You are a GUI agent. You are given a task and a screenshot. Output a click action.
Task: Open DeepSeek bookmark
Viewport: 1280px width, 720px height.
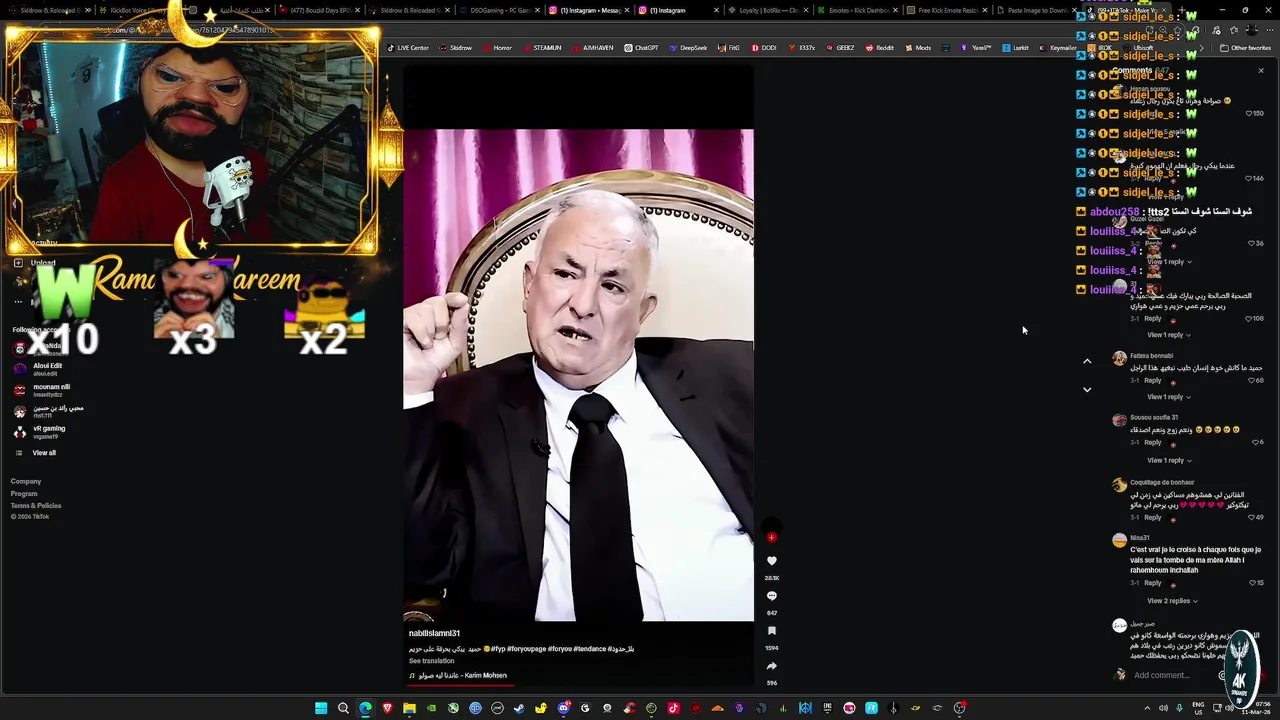[688, 48]
